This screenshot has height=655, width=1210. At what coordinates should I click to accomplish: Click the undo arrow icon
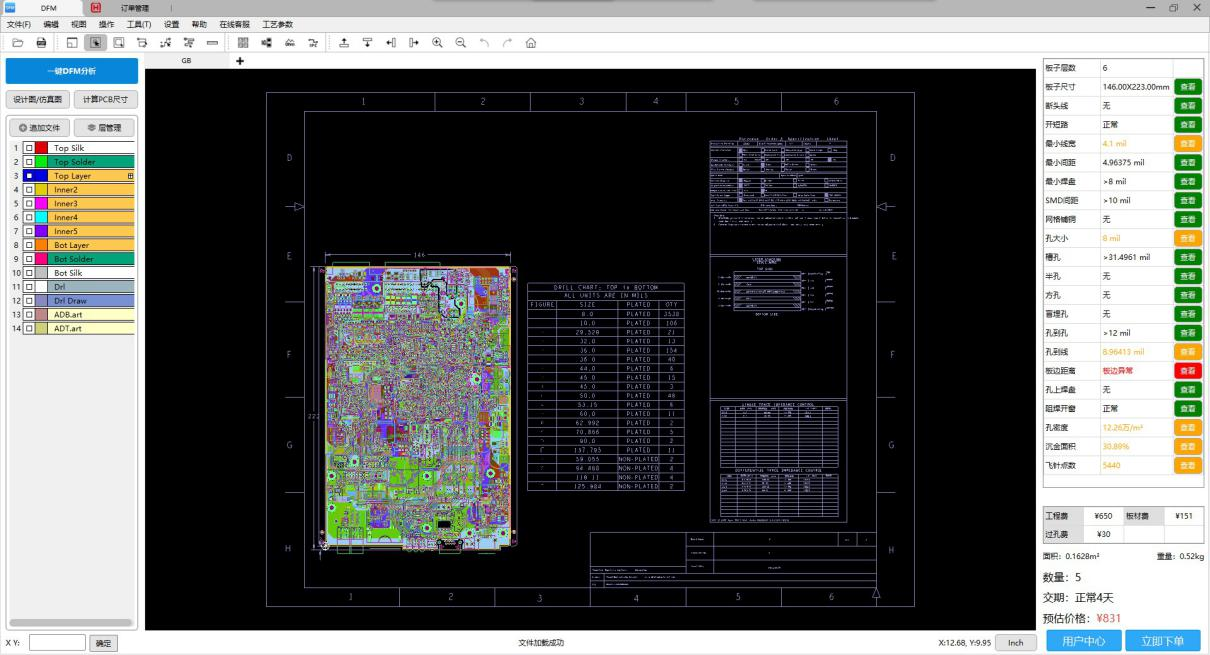[x=485, y=43]
